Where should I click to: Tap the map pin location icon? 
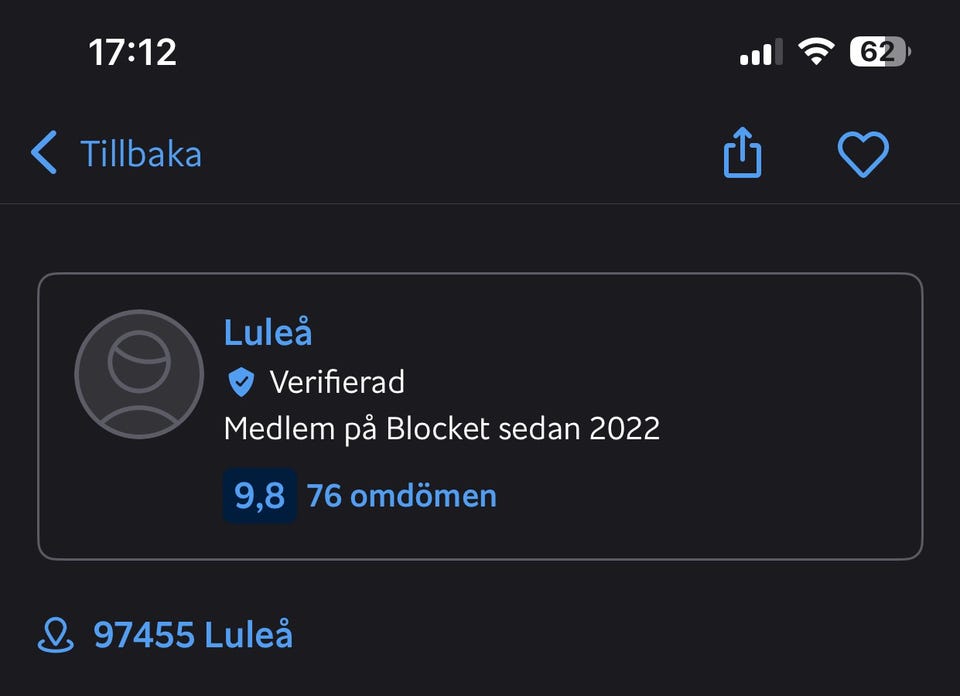click(x=56, y=635)
